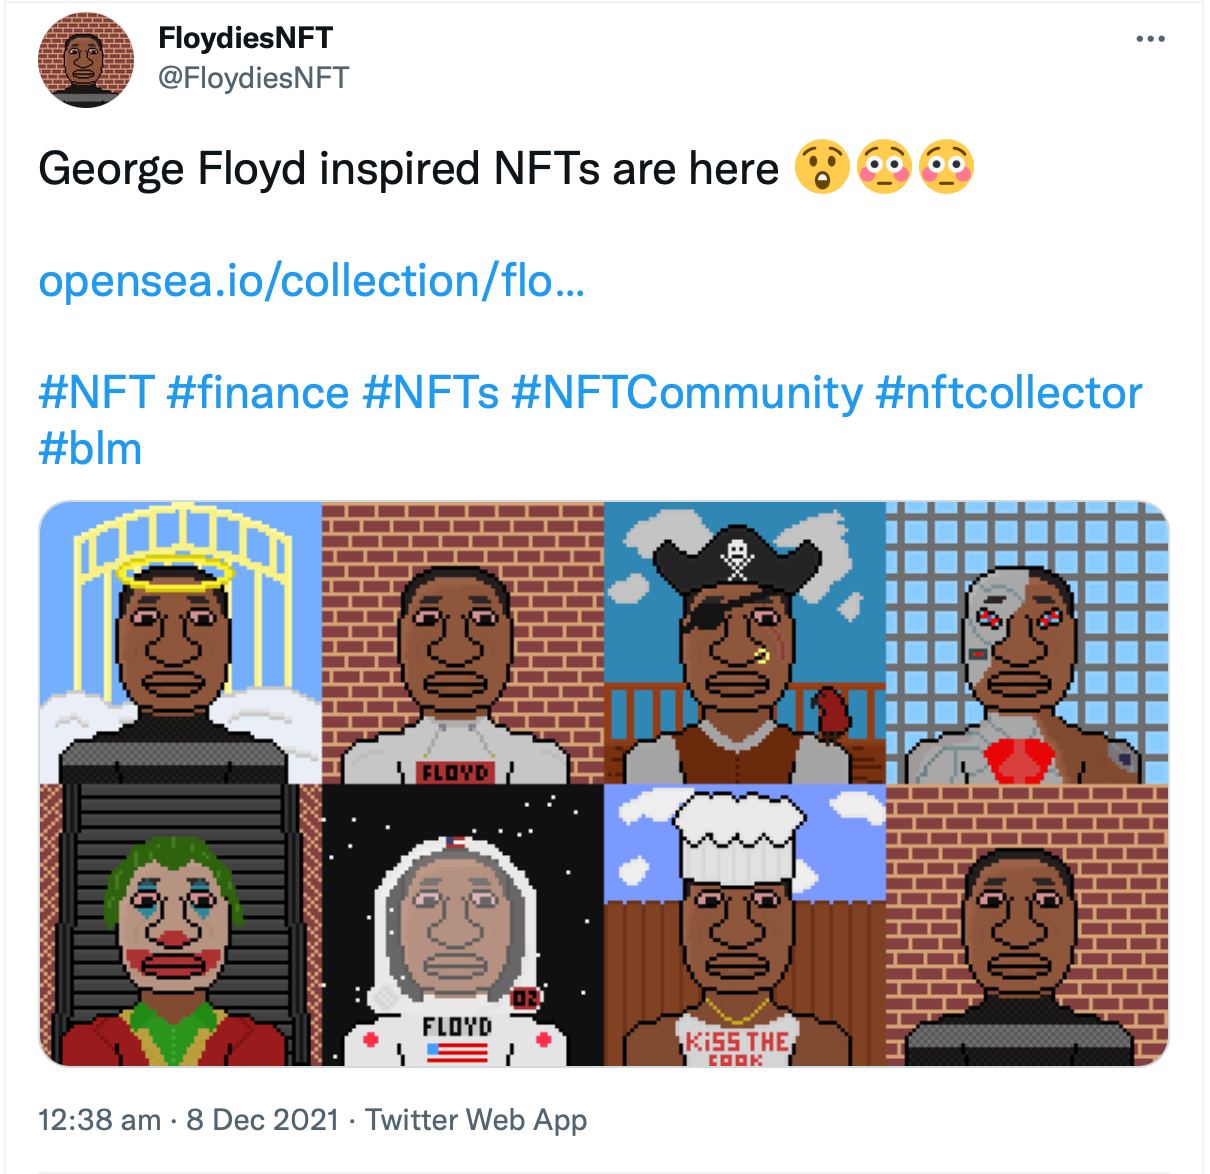Open the #finance hashtag

pyautogui.click(x=258, y=392)
